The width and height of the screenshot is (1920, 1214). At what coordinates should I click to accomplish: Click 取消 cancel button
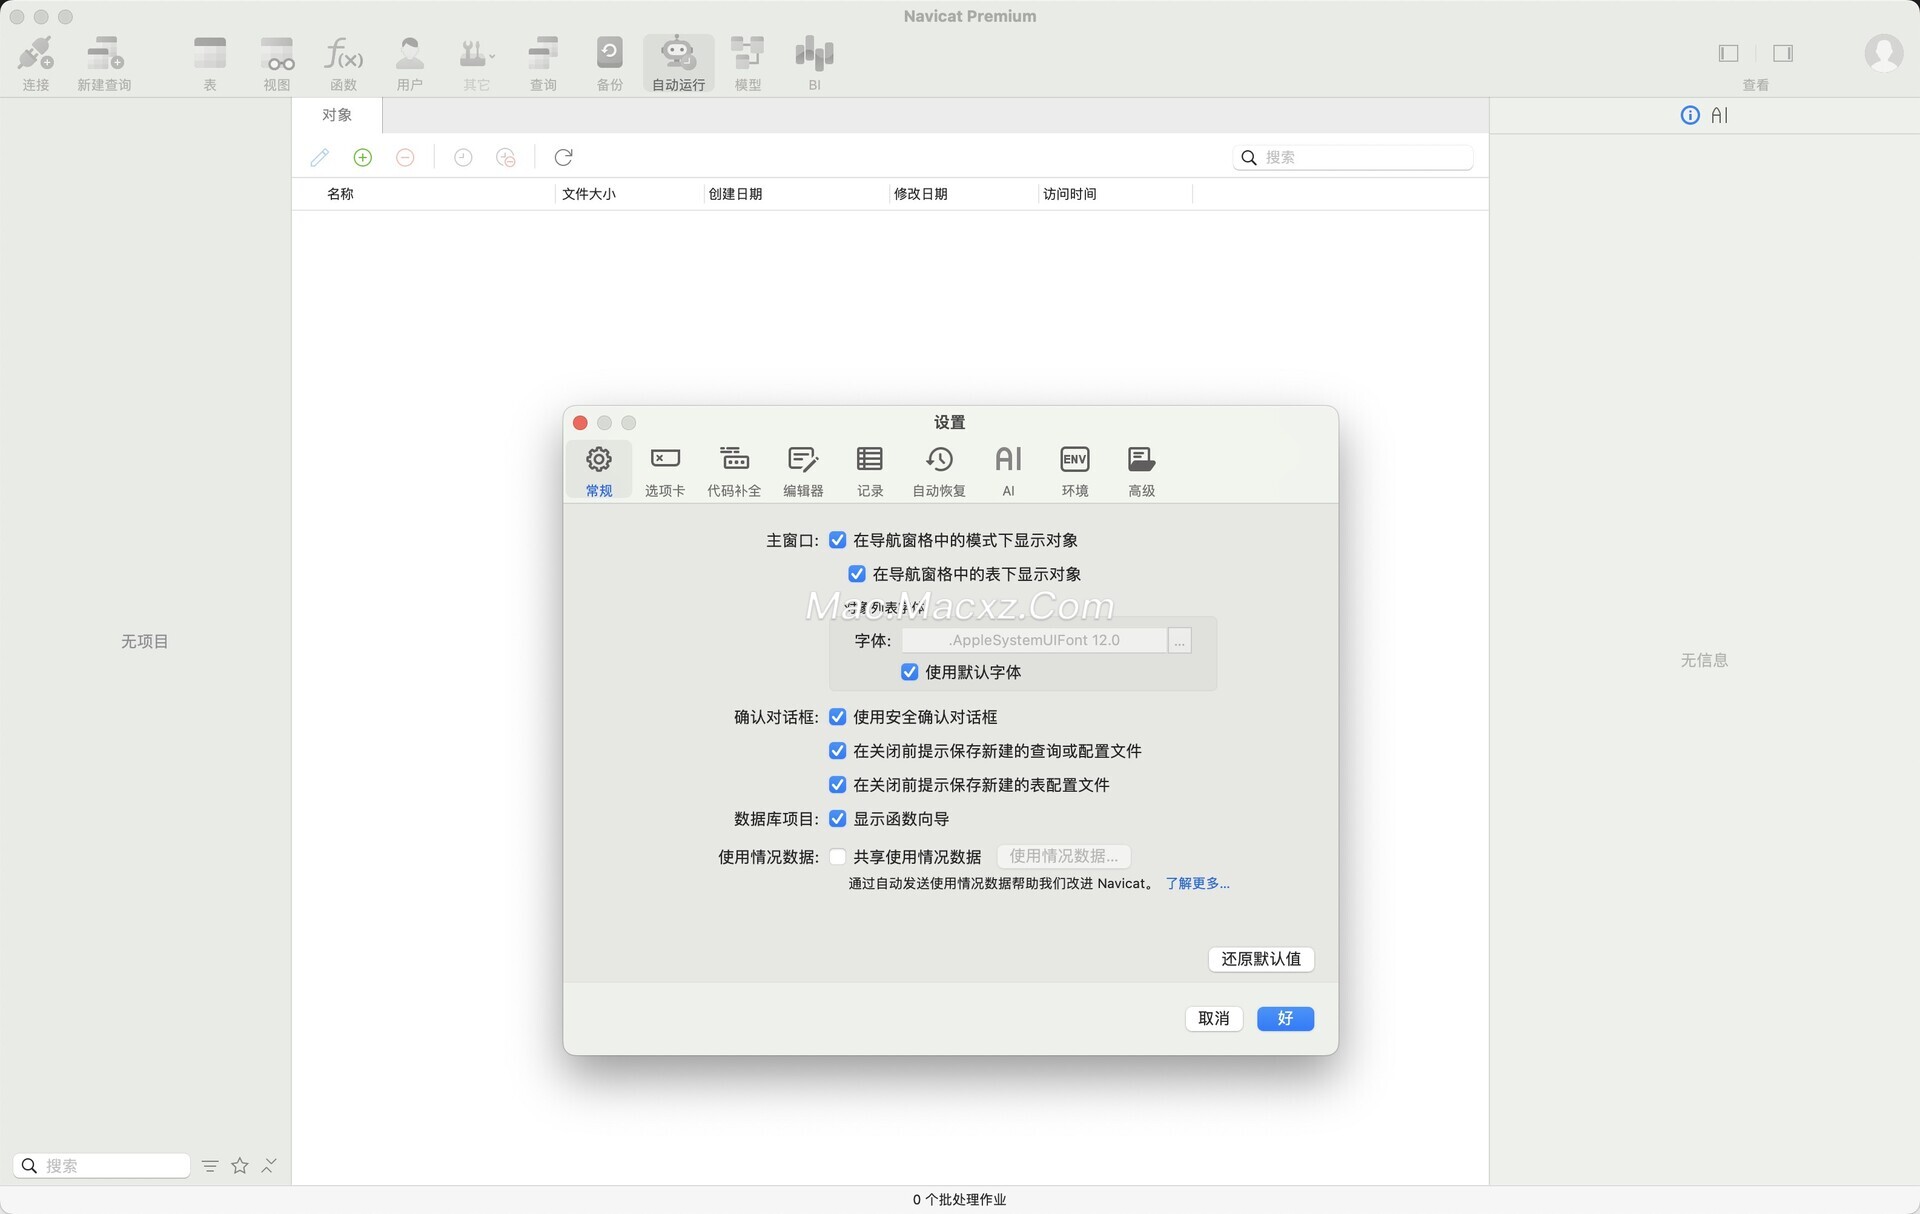point(1214,1018)
